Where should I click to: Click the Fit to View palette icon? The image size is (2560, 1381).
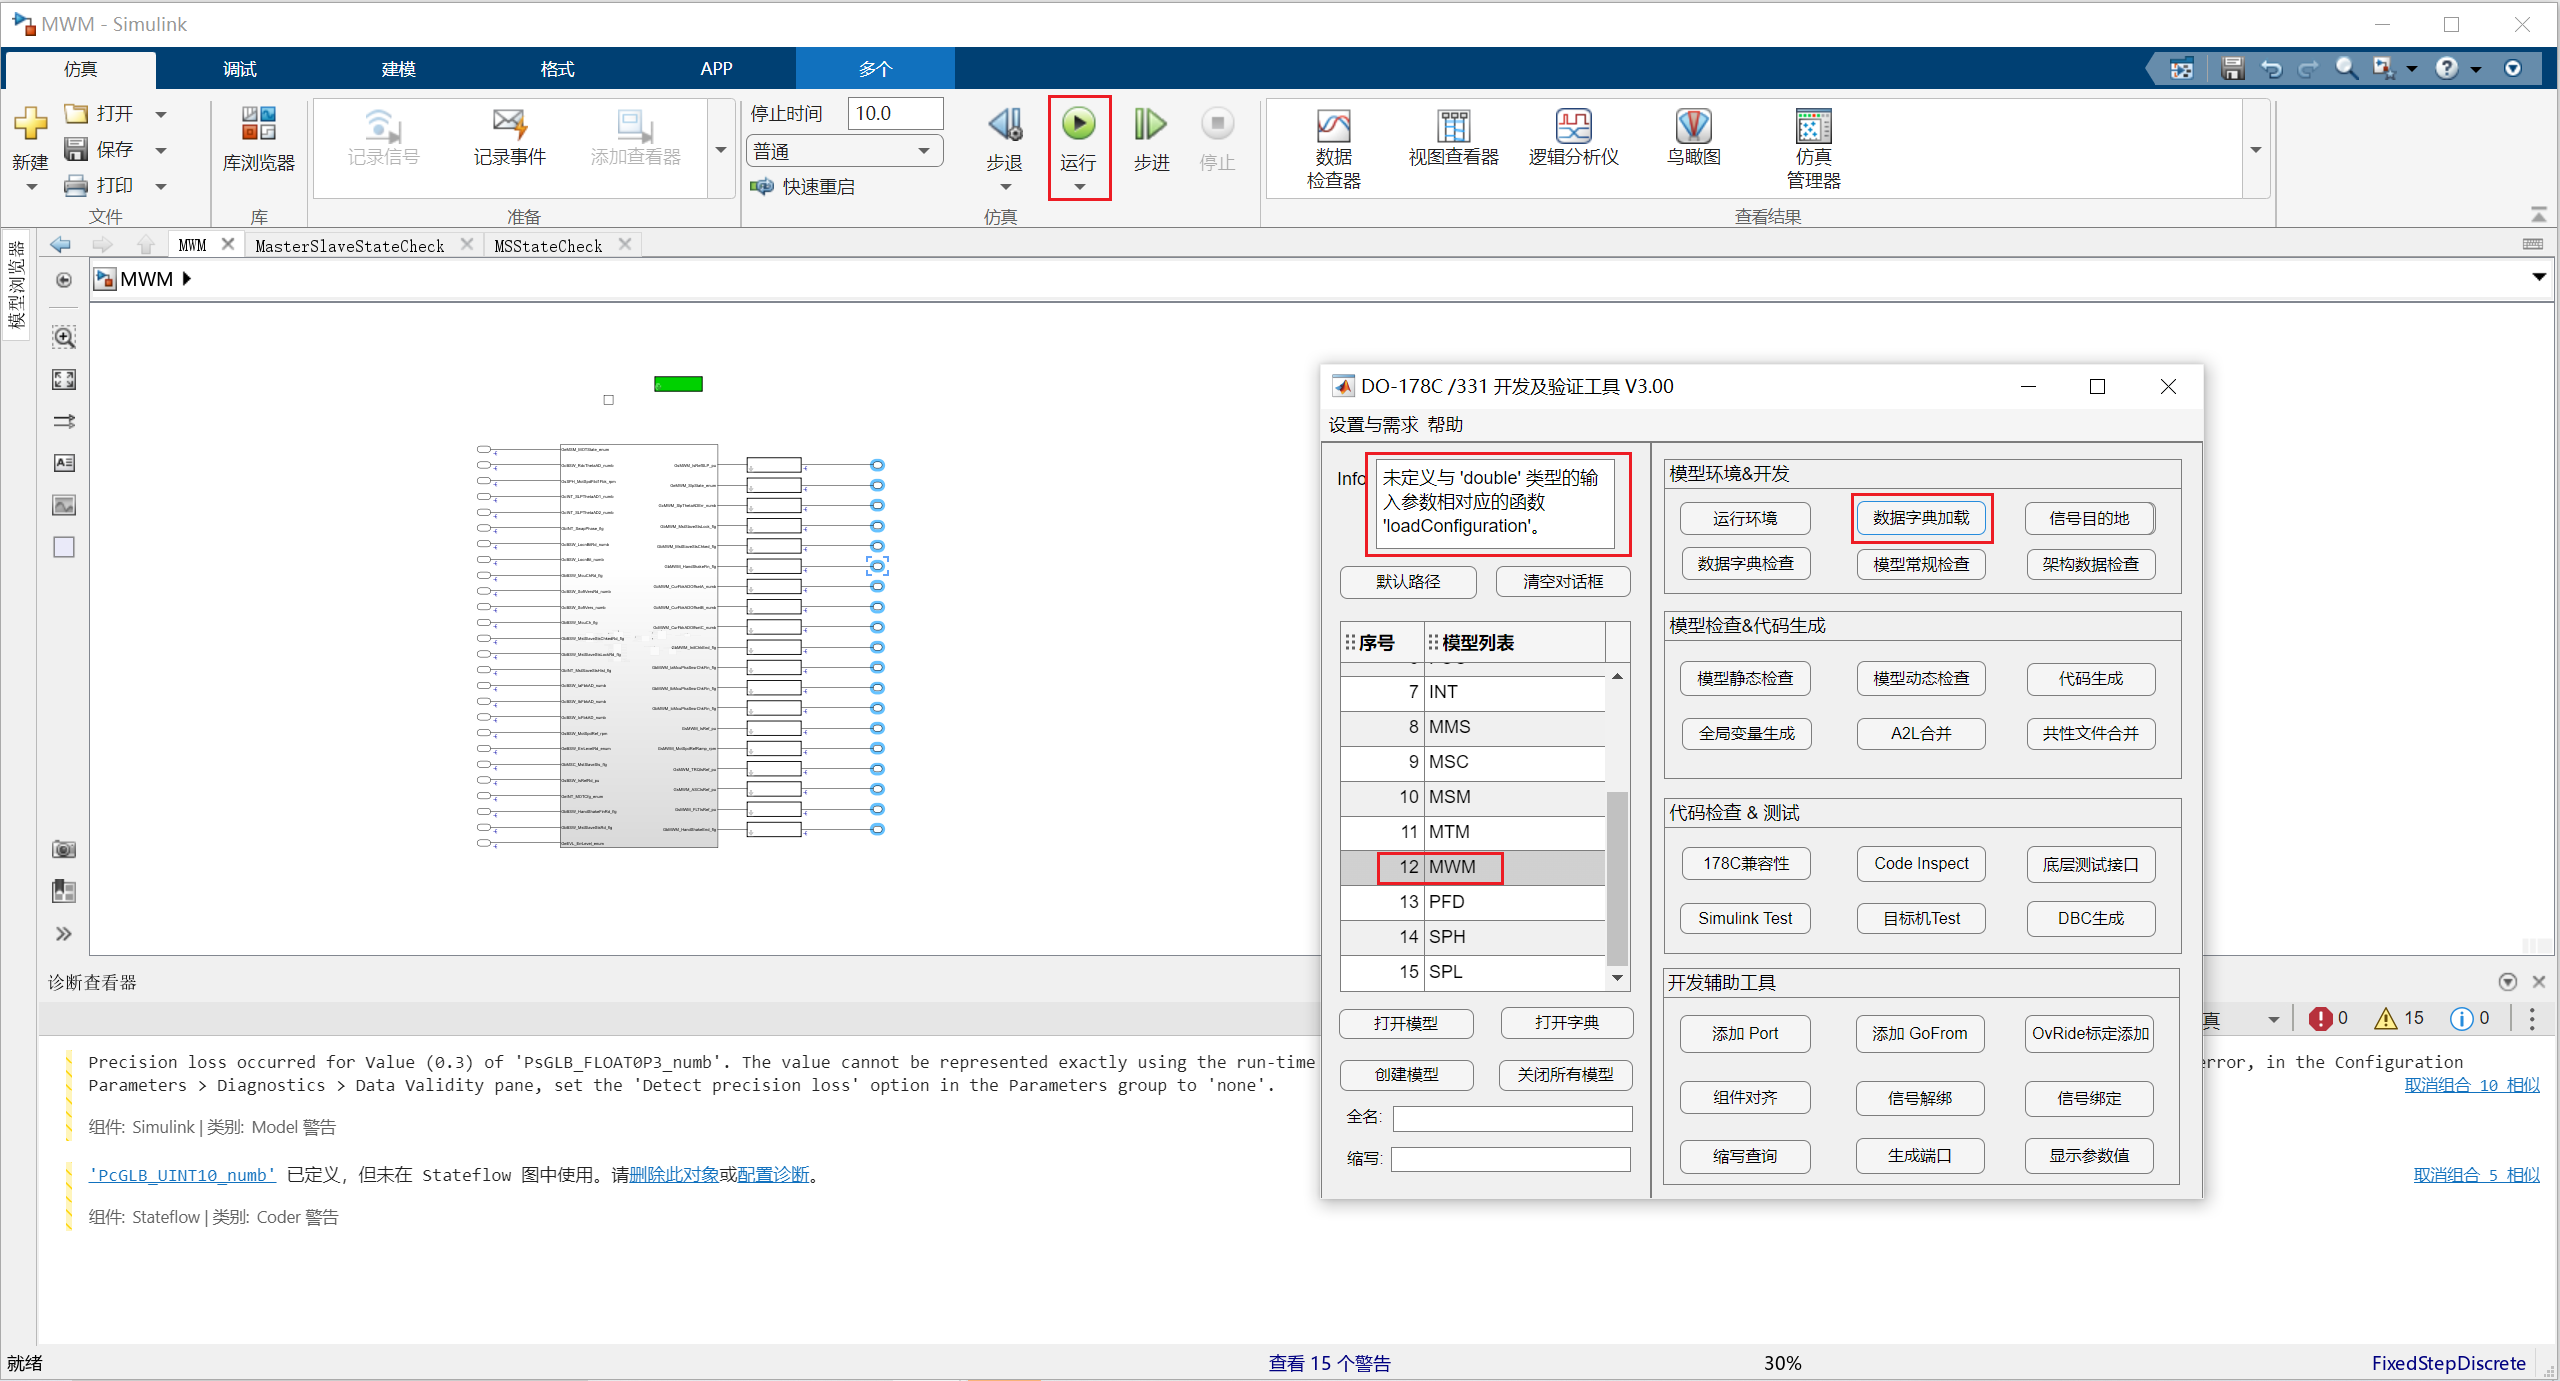pos(64,380)
